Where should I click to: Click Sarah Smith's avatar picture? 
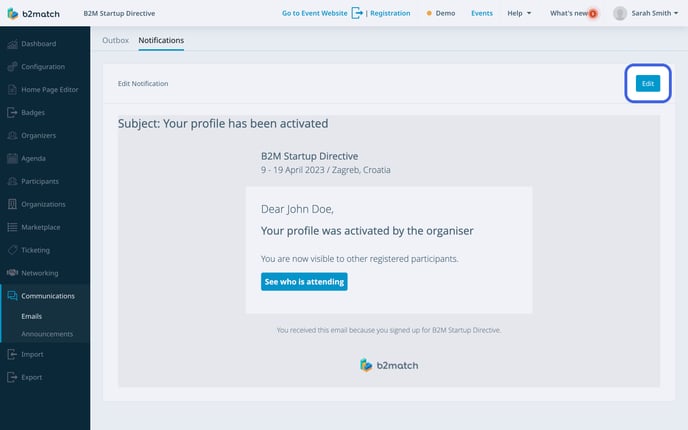(x=620, y=14)
